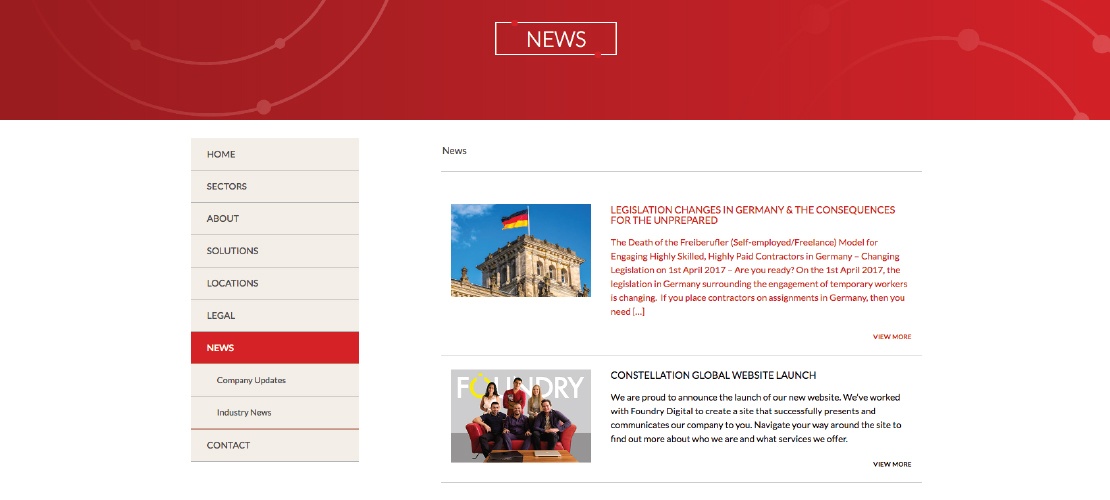Click the Germany article excerpt starting 'The Death of the Freiberufler'

[759, 277]
